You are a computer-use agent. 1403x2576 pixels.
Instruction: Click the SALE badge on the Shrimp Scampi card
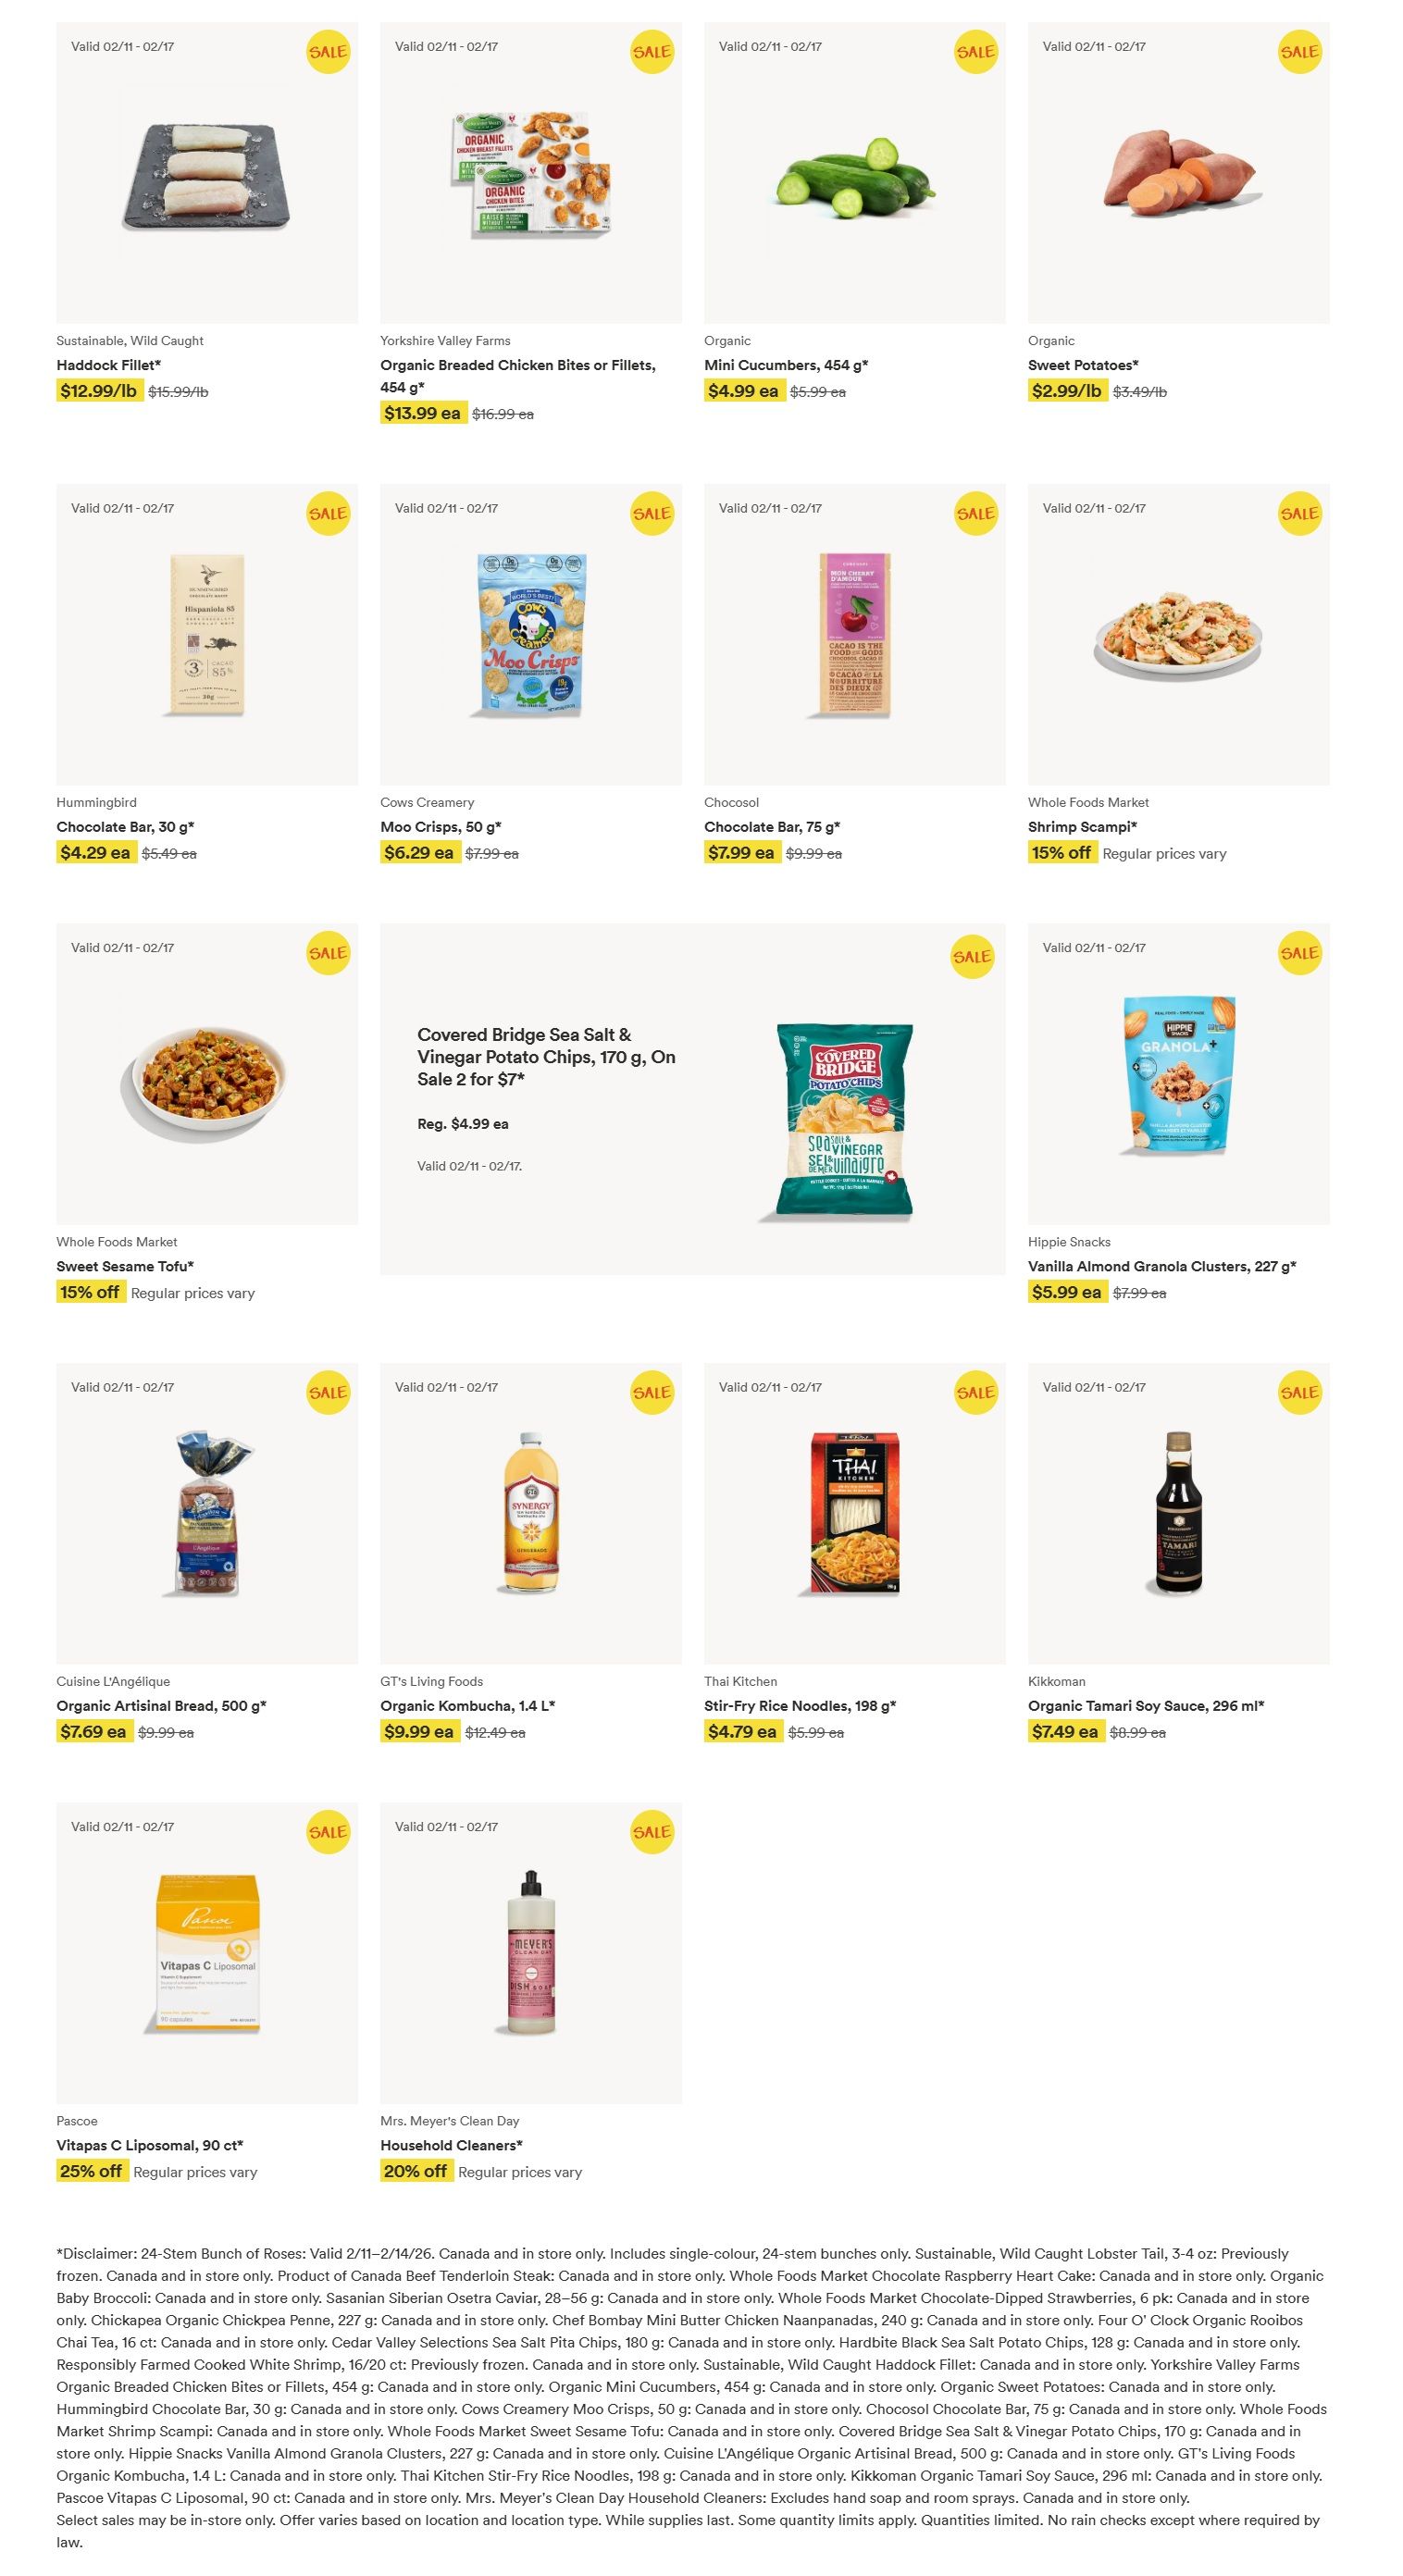click(x=1299, y=514)
